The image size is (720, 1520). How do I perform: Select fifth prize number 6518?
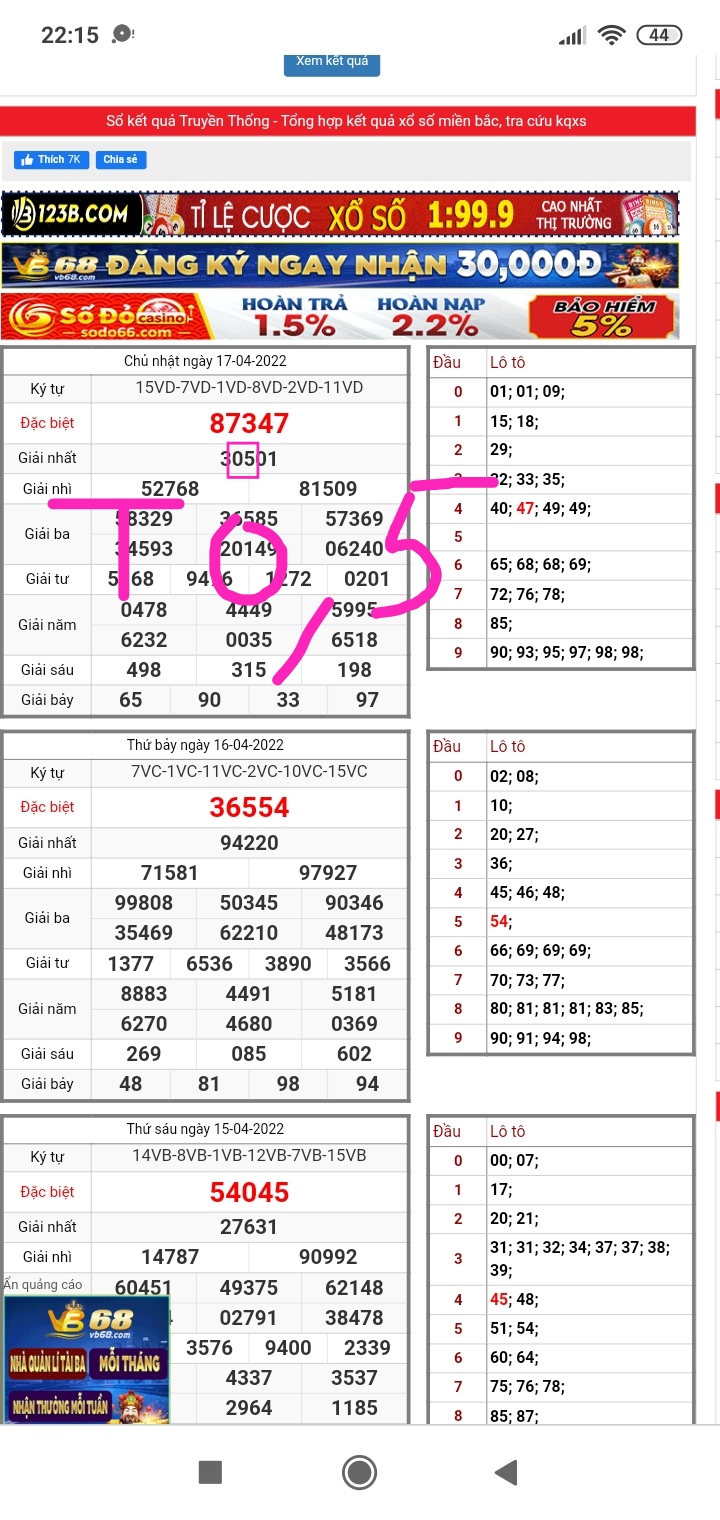[x=355, y=640]
